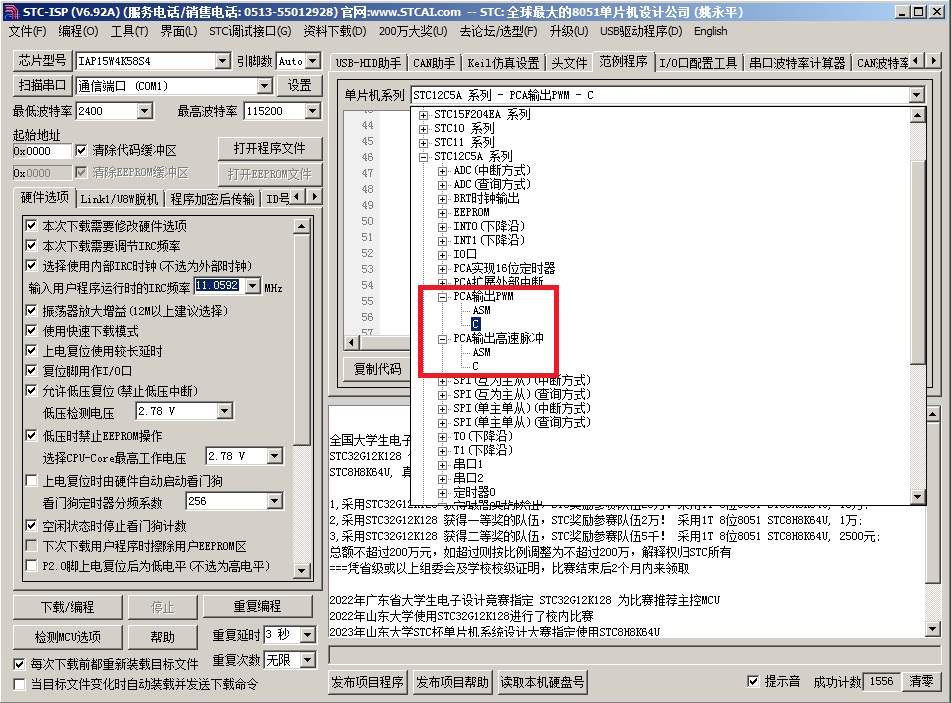Click 起始地址 0x0000 input field
The image size is (951, 703).
click(x=41, y=151)
